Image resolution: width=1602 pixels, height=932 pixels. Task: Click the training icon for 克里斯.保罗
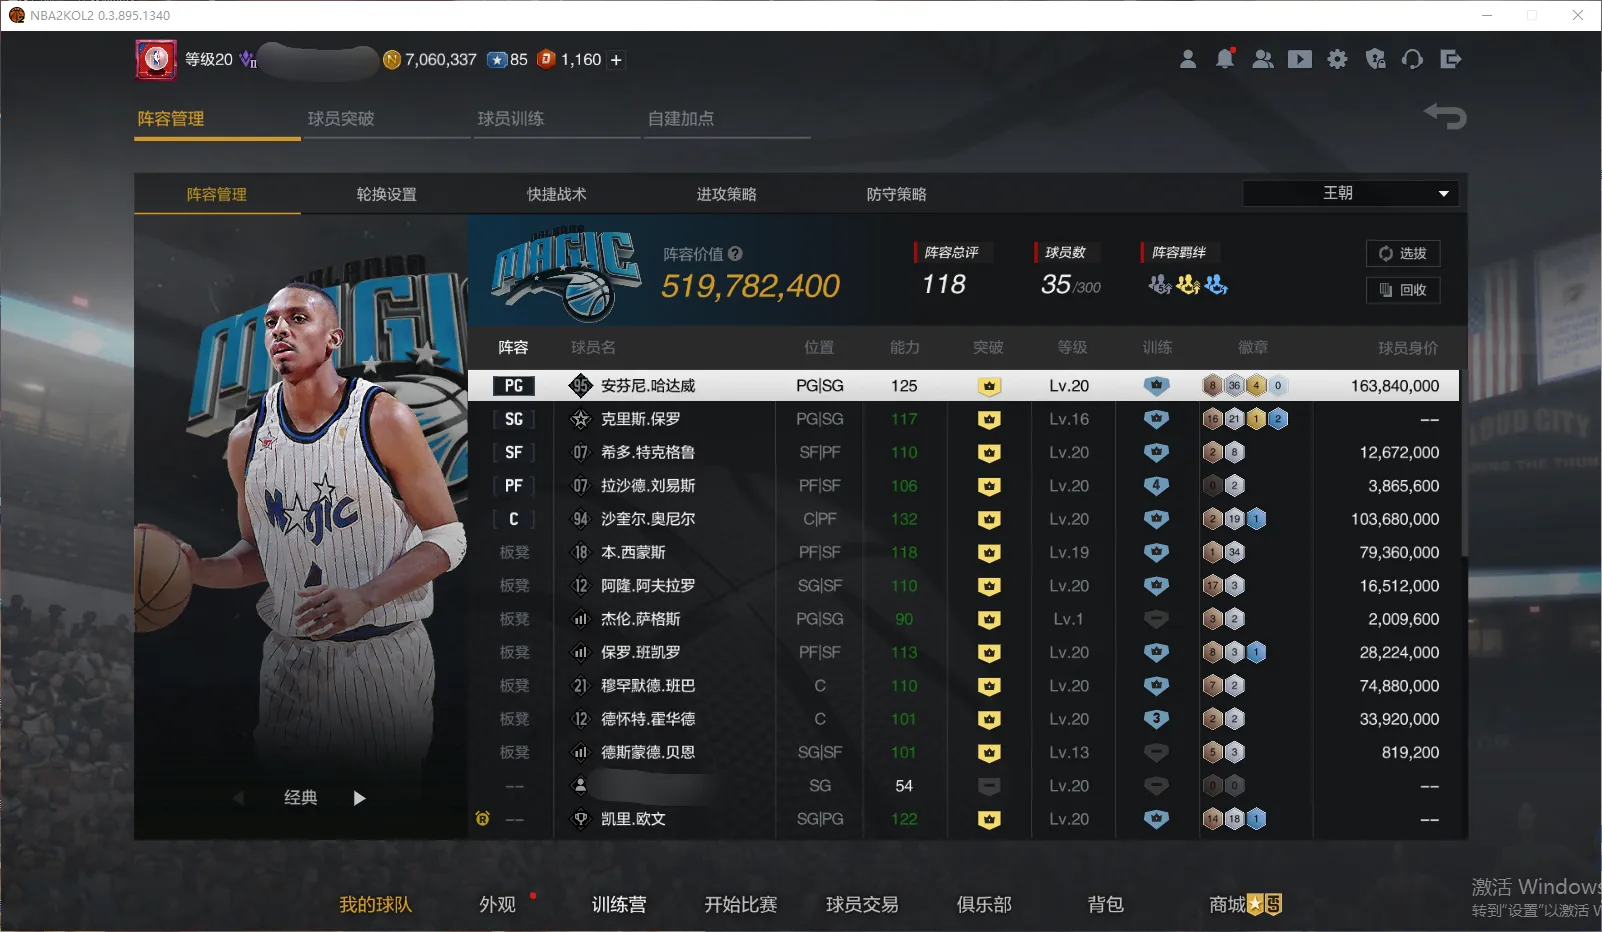(x=1156, y=419)
